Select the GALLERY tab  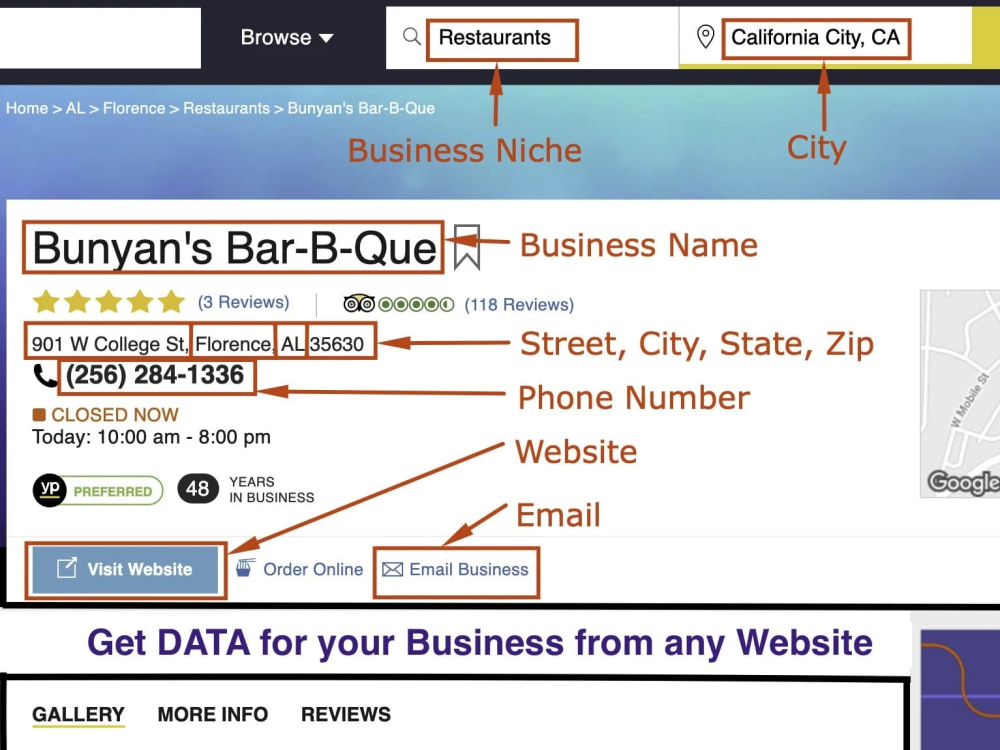coord(78,714)
